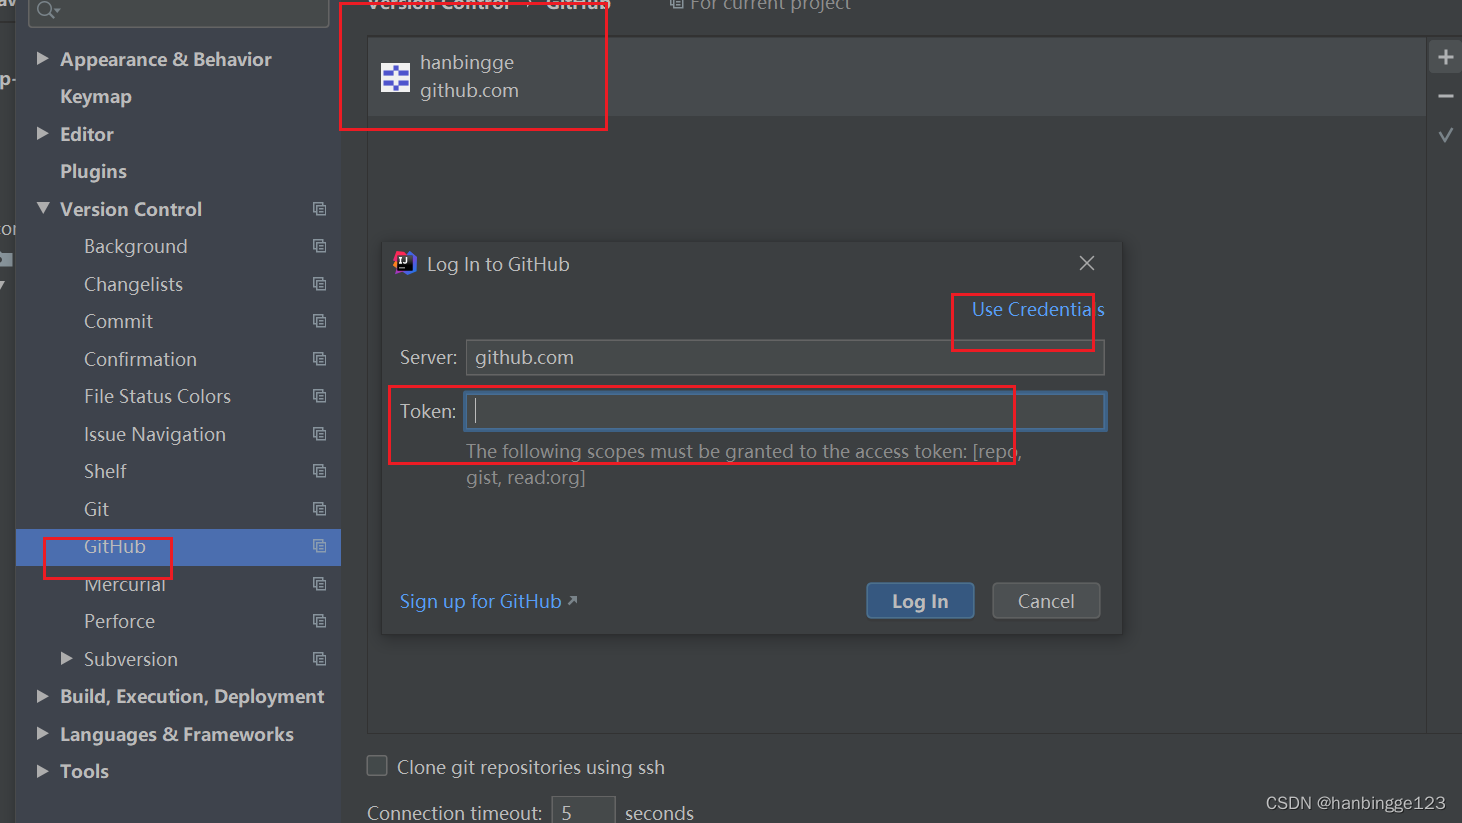Close the Log In to GitHub dialog

[x=1087, y=263]
